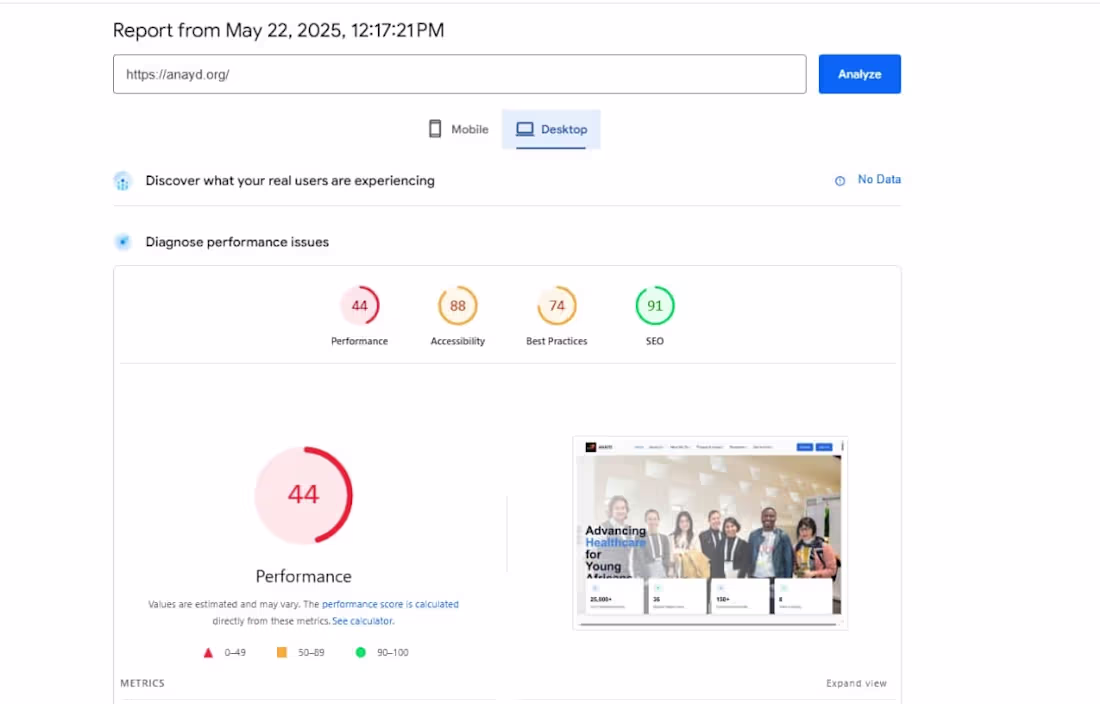Click the orange square 50–89 legend marker
This screenshot has width=1100, height=704.
point(281,652)
